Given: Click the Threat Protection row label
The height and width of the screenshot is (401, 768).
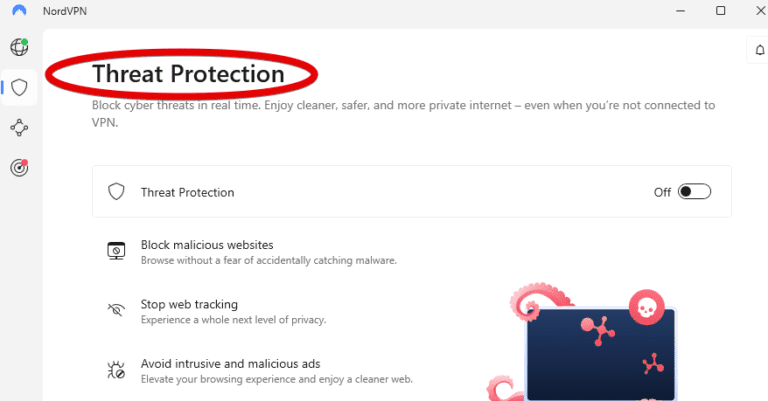Looking at the screenshot, I should pyautogui.click(x=187, y=192).
